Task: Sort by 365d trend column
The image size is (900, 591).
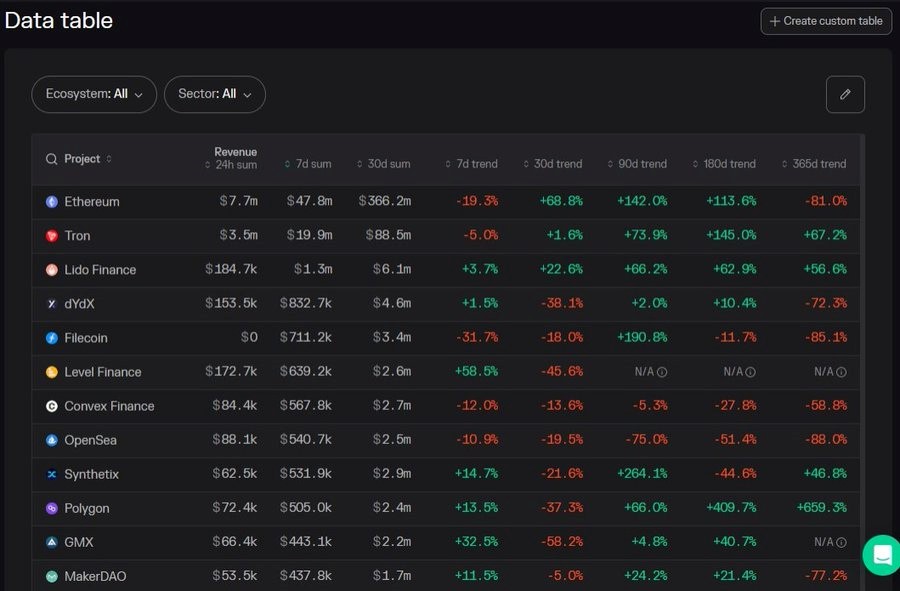Action: [x=813, y=164]
